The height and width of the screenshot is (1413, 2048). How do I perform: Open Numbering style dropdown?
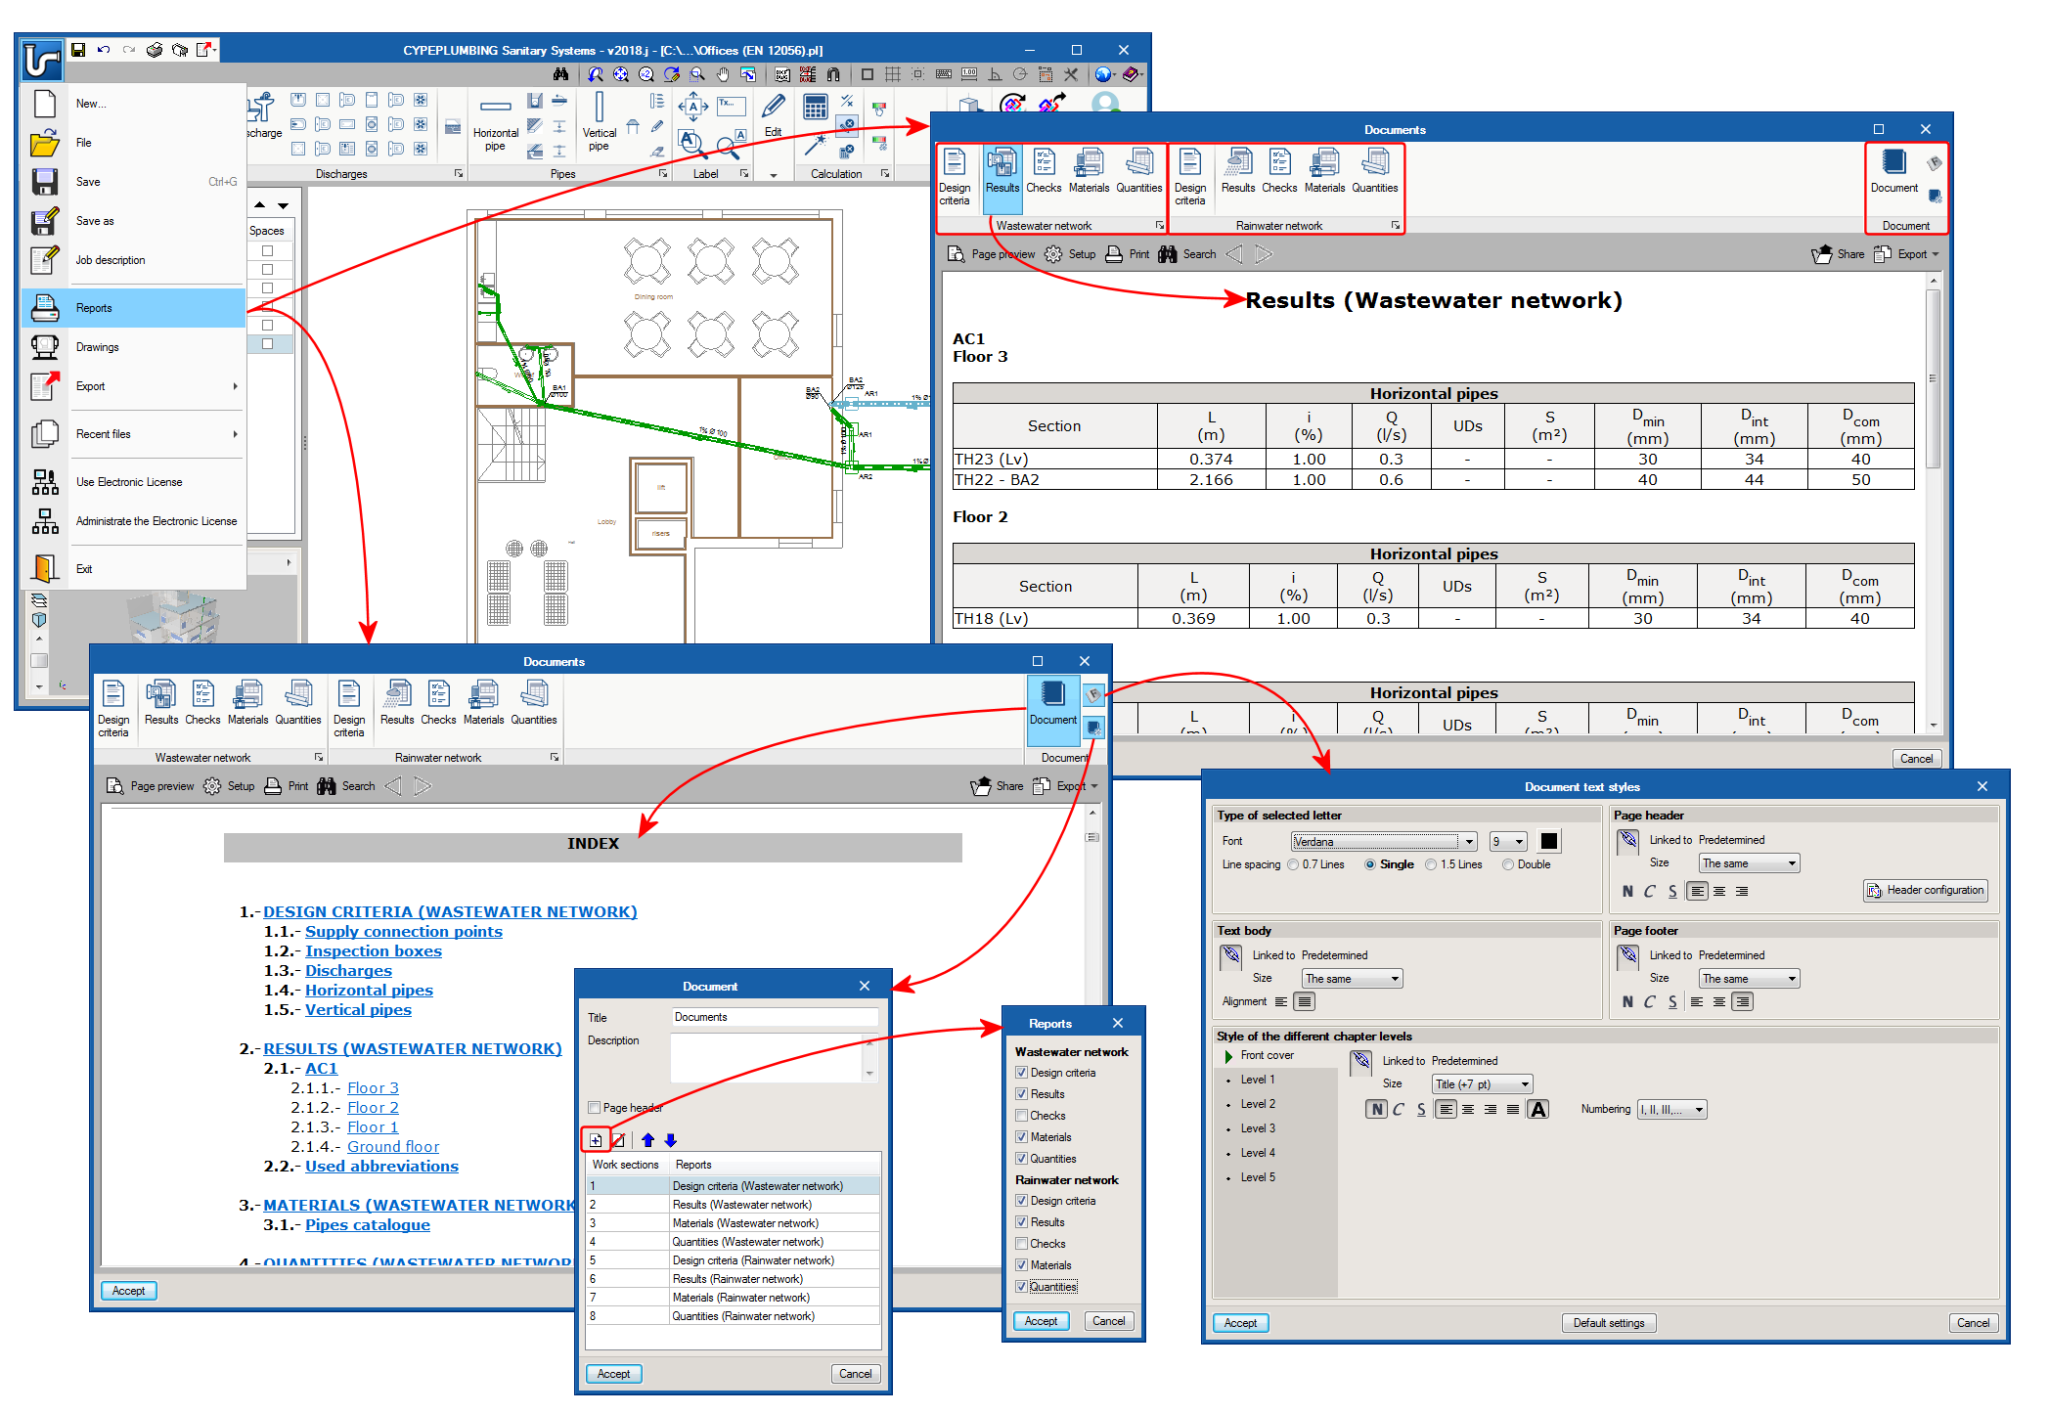click(x=1671, y=1110)
